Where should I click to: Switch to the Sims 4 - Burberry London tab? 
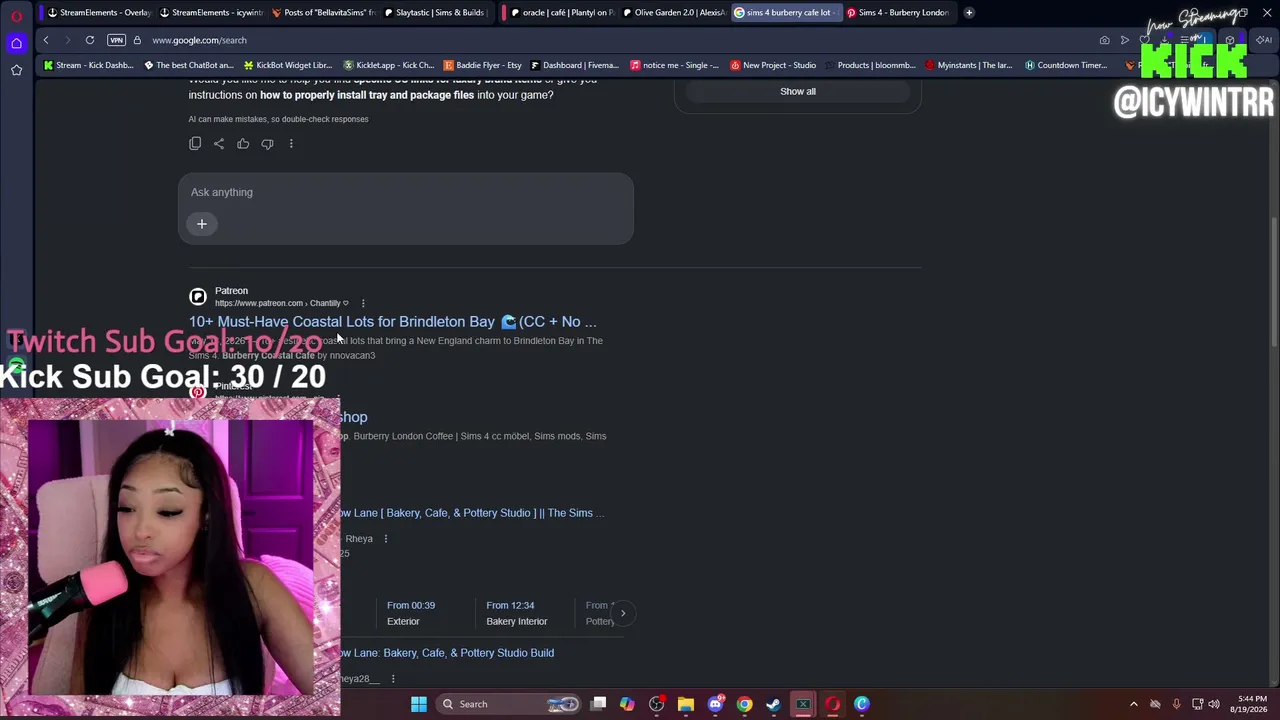click(899, 13)
